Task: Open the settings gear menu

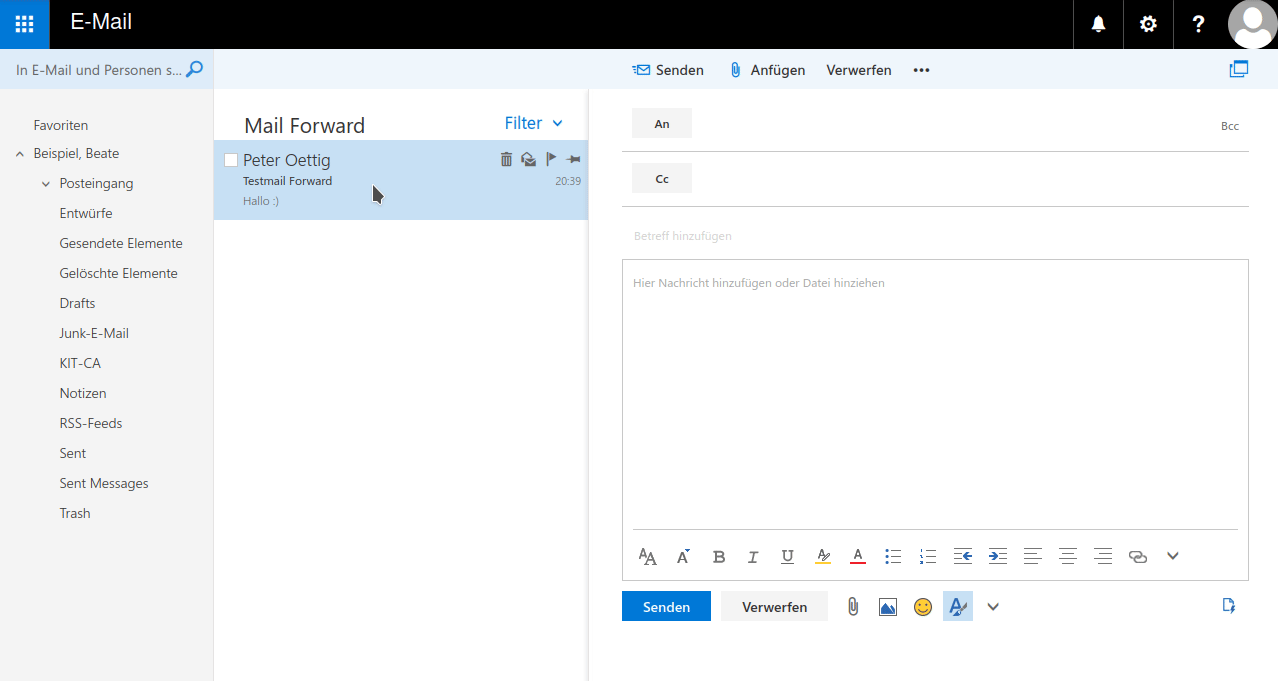Action: pyautogui.click(x=1148, y=24)
